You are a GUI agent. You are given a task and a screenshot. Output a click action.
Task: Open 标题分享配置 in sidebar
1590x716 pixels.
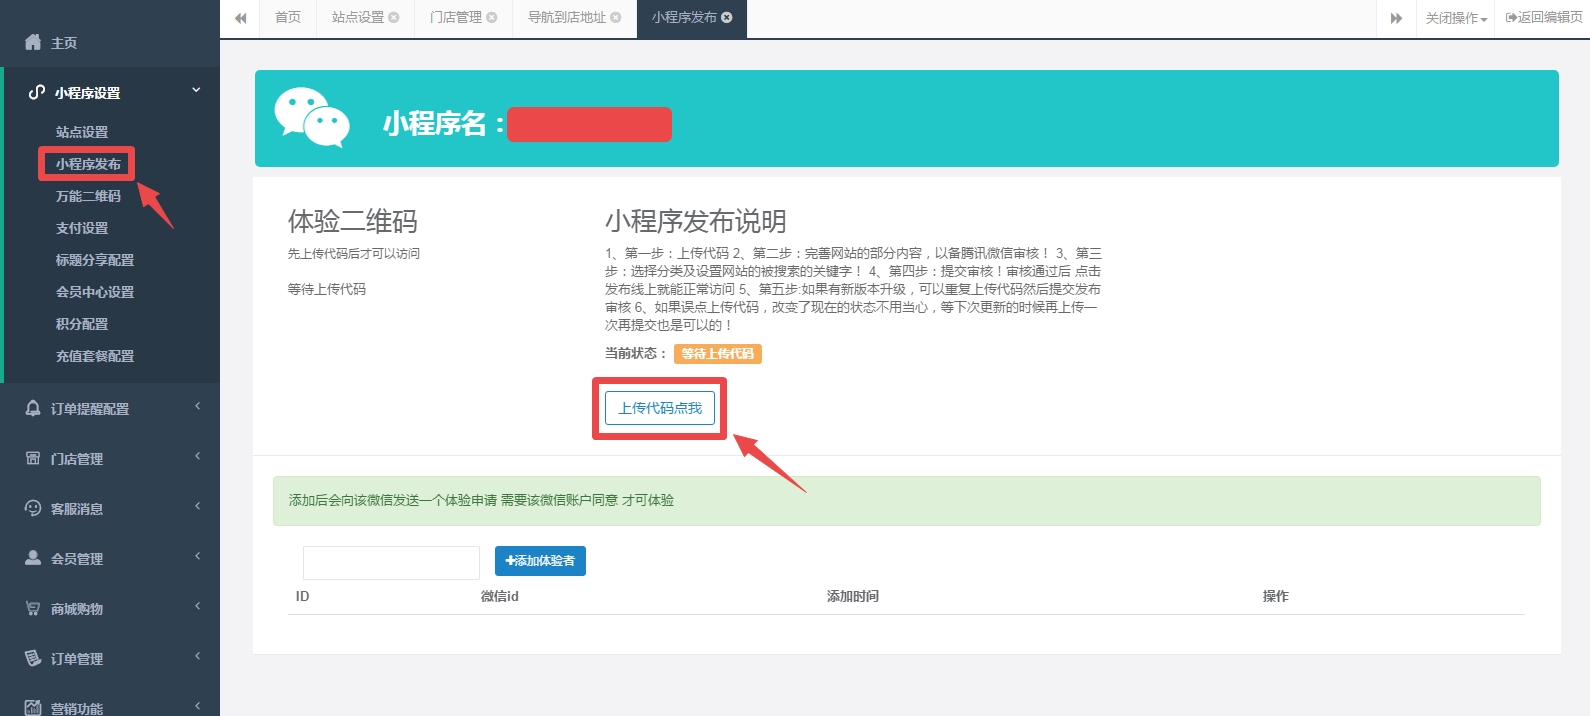tap(95, 260)
